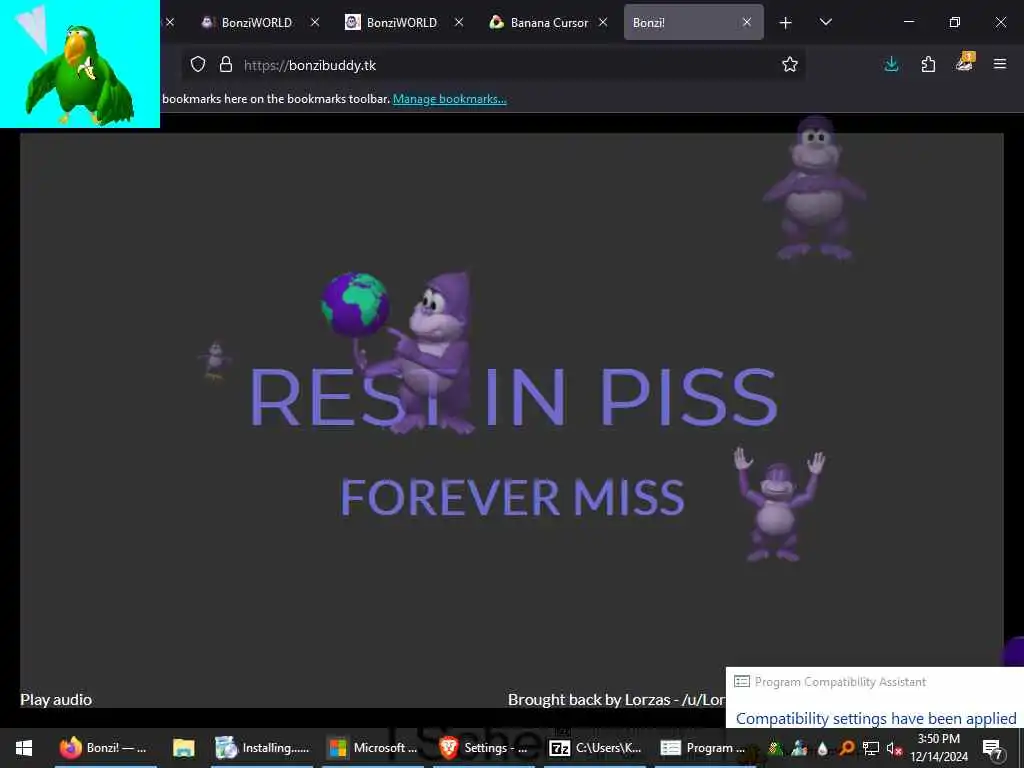The image size is (1024, 768).
Task: Open the network status tray icon
Action: tap(870, 748)
